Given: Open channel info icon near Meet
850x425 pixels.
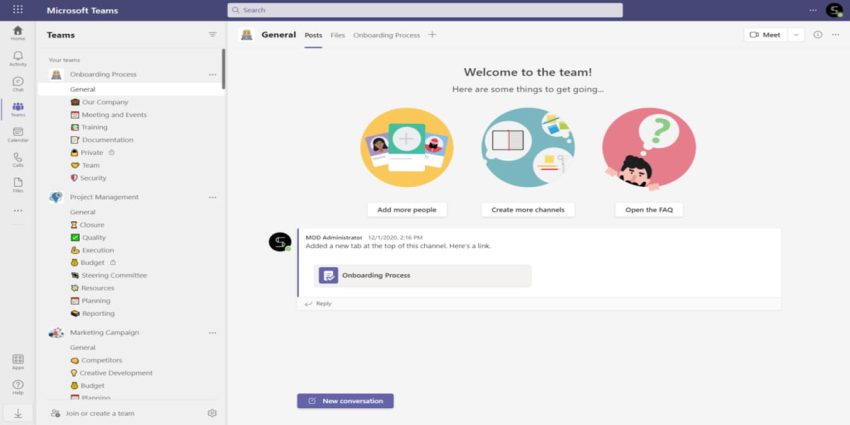Looking at the screenshot, I should click(817, 35).
